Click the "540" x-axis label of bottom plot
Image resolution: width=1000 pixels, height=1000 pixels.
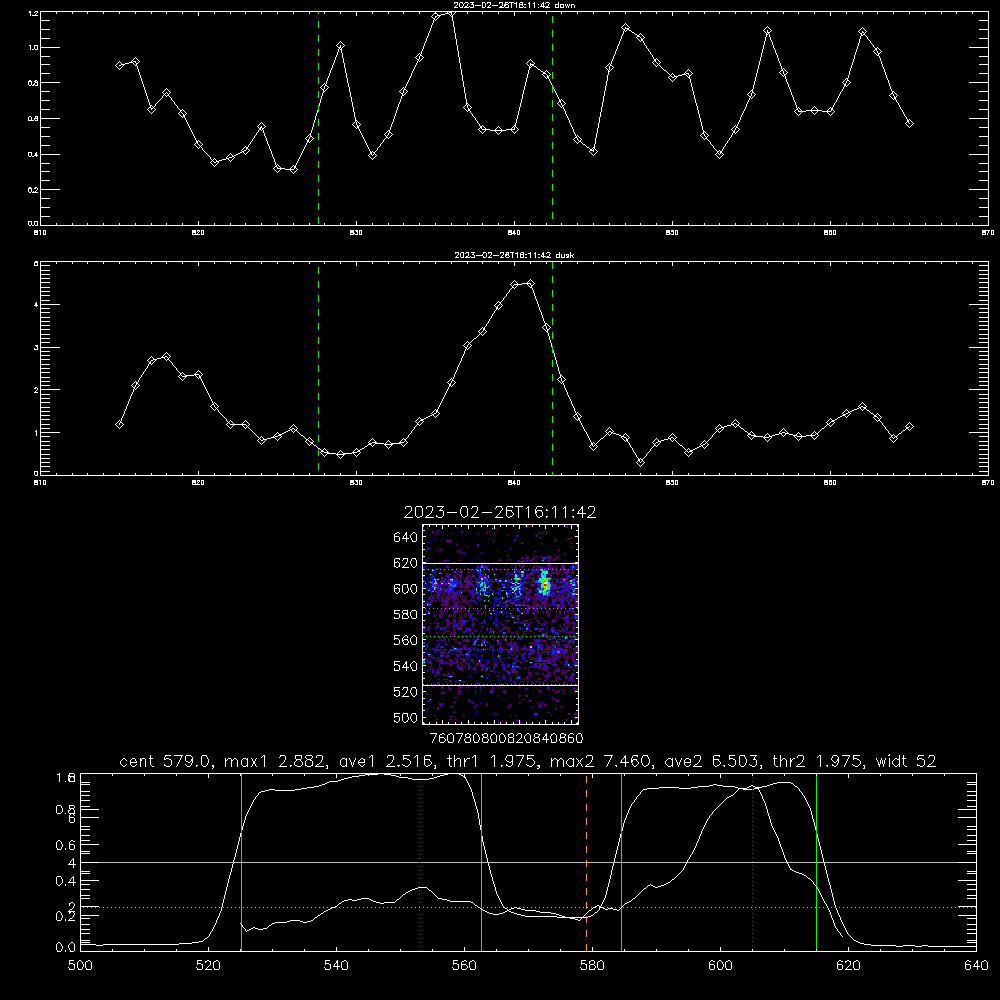pyautogui.click(x=336, y=966)
